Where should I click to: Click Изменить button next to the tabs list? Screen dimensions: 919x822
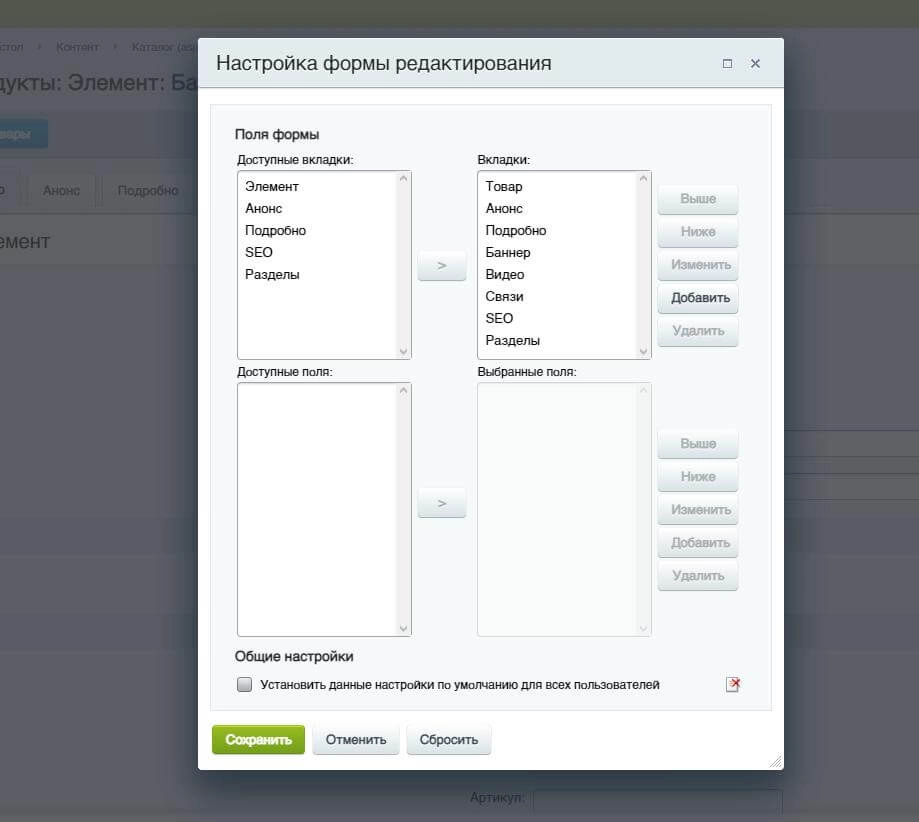698,265
